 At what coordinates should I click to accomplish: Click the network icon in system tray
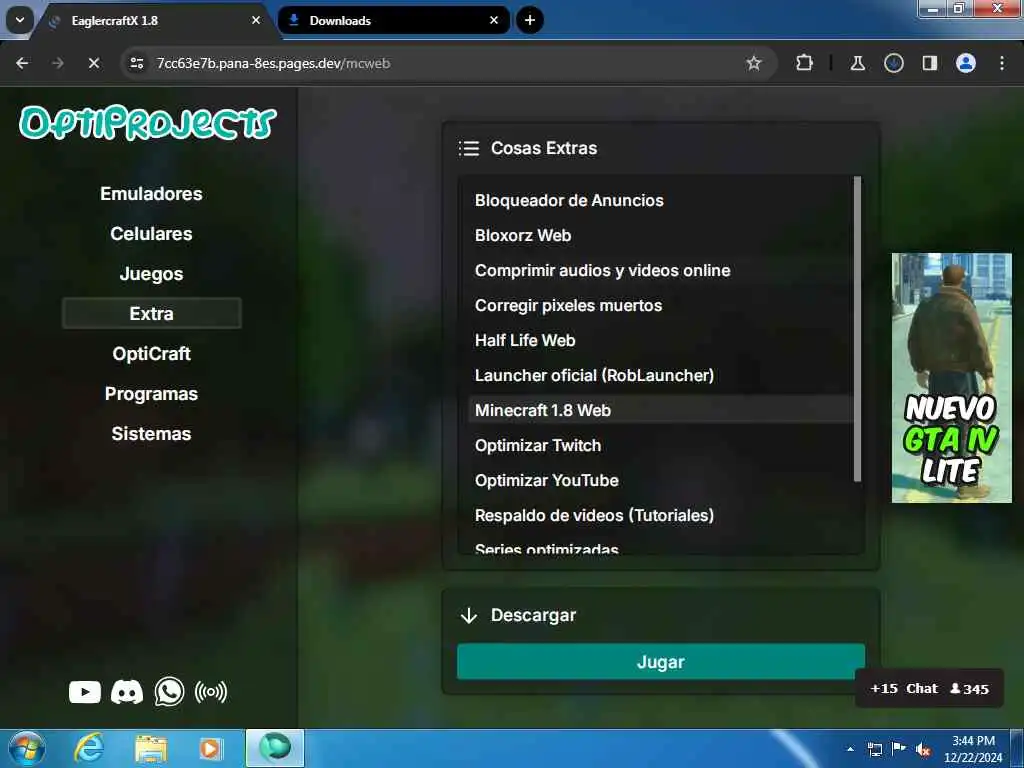pyautogui.click(x=874, y=750)
